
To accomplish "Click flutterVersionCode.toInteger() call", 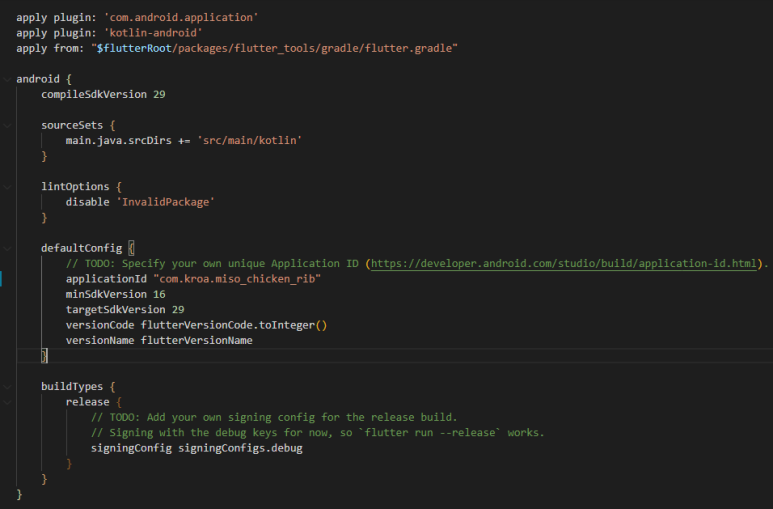I will click(234, 325).
